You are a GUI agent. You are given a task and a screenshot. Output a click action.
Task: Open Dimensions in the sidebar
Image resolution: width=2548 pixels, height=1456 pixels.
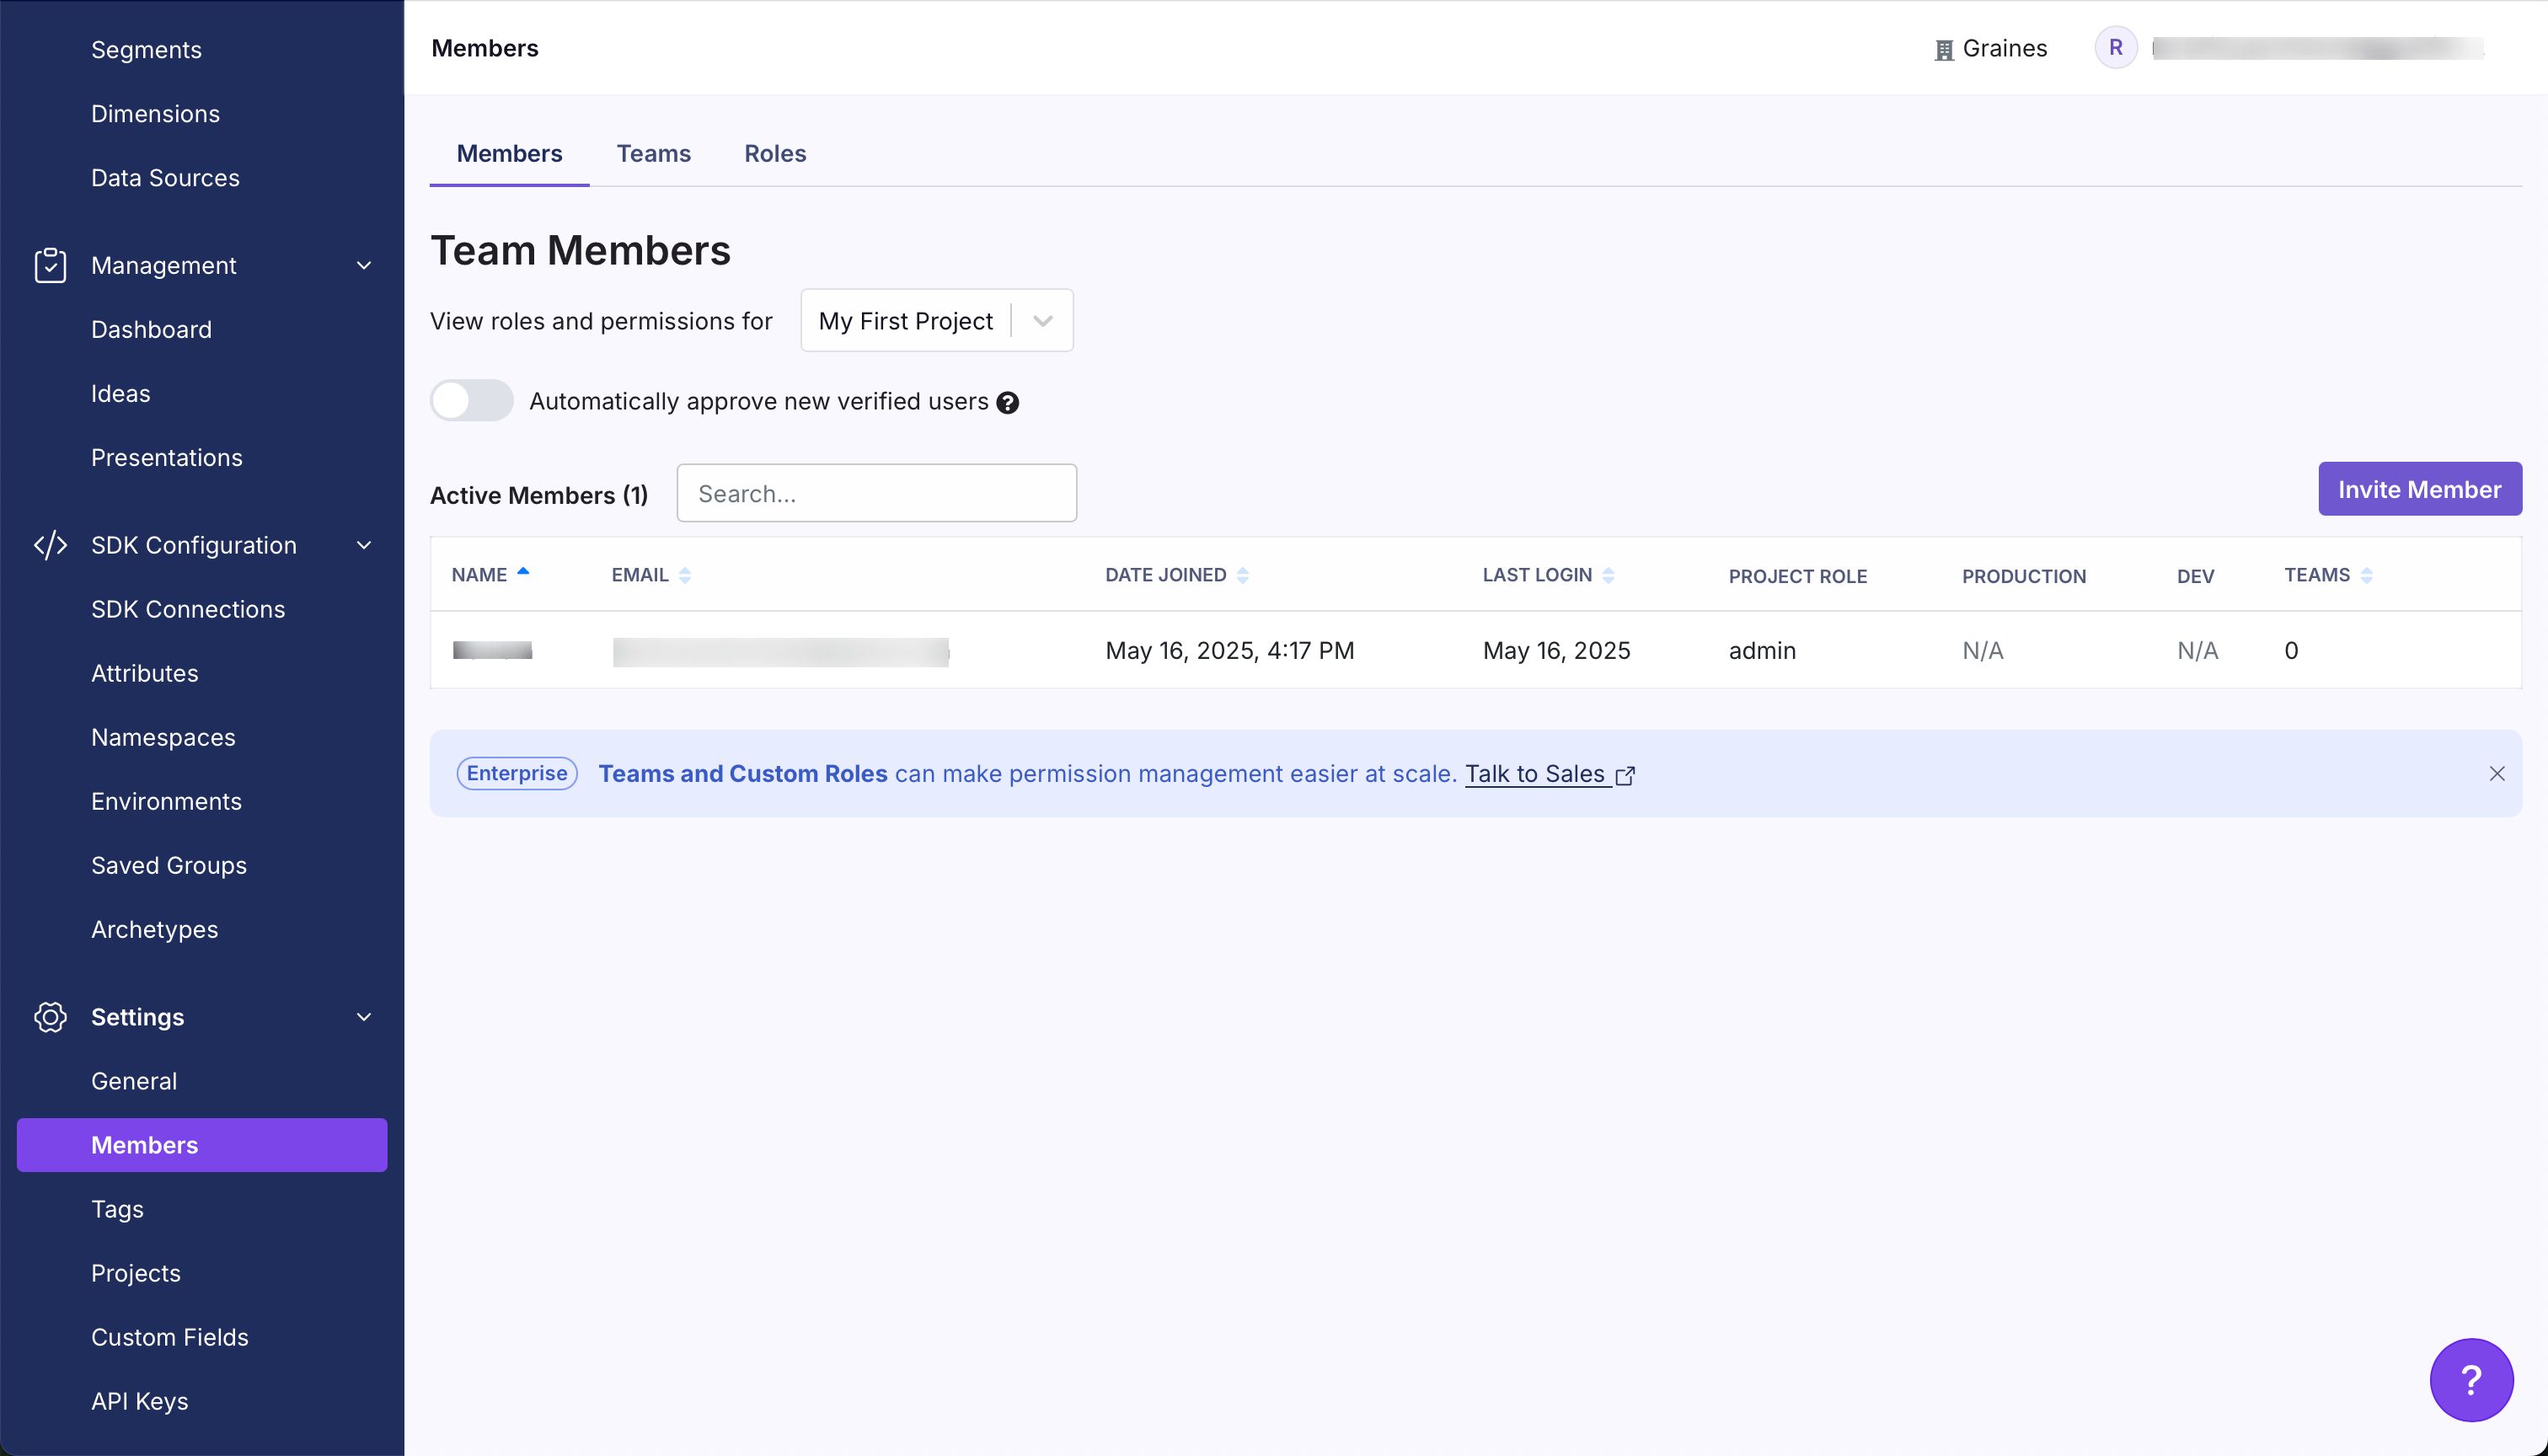[155, 113]
